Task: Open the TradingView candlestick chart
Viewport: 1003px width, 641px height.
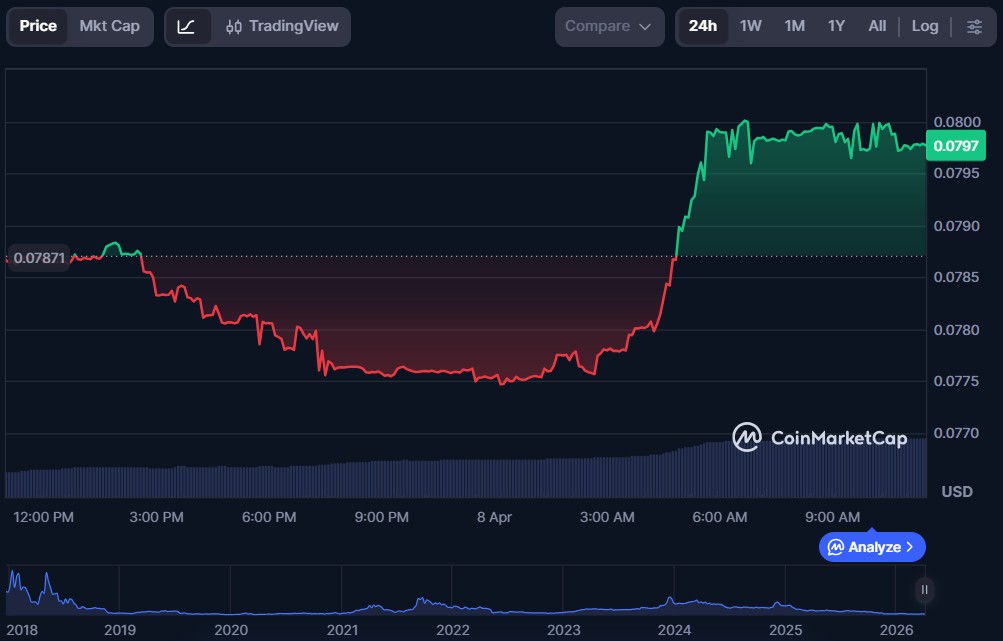Action: point(282,27)
